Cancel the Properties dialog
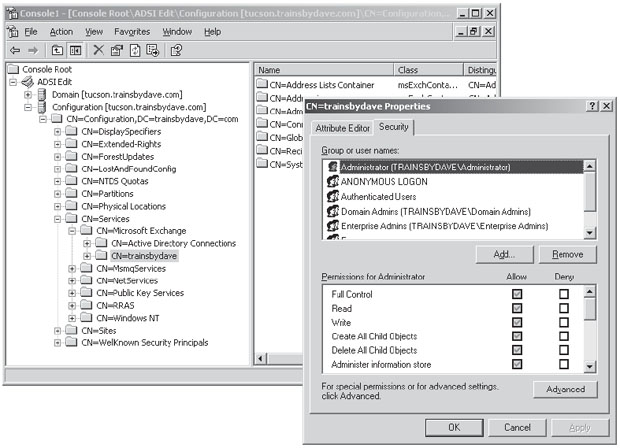The width and height of the screenshot is (620, 448). [x=517, y=427]
